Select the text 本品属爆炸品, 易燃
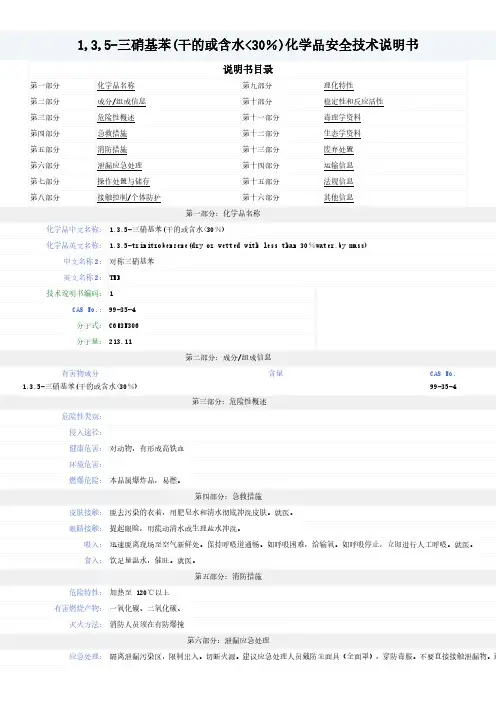496x702 pixels. click(x=145, y=480)
